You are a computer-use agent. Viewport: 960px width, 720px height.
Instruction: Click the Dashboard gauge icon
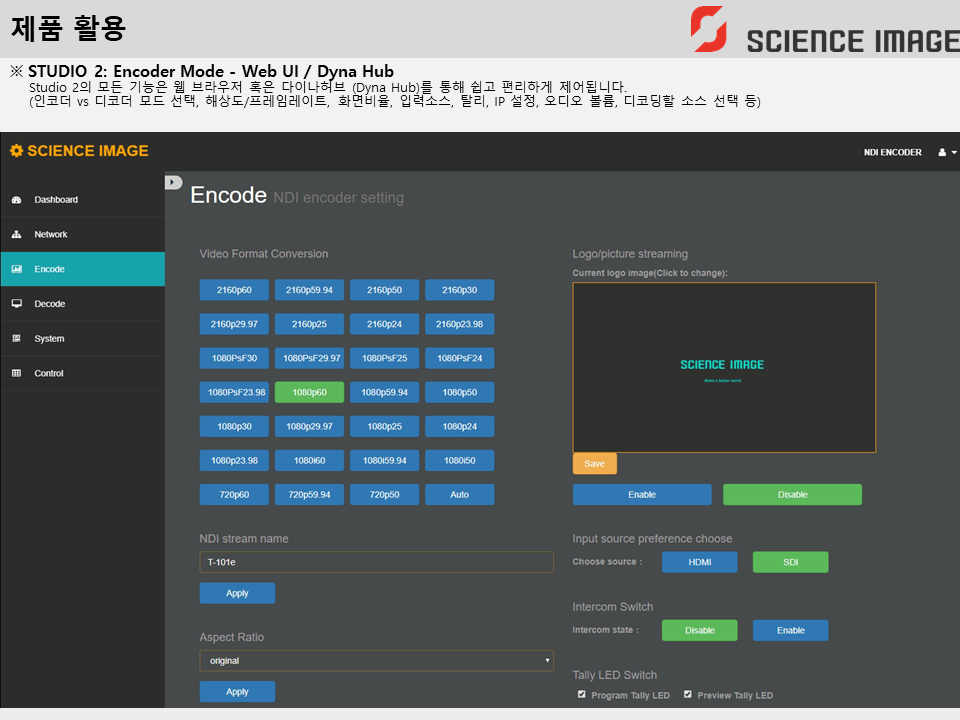[x=17, y=200]
